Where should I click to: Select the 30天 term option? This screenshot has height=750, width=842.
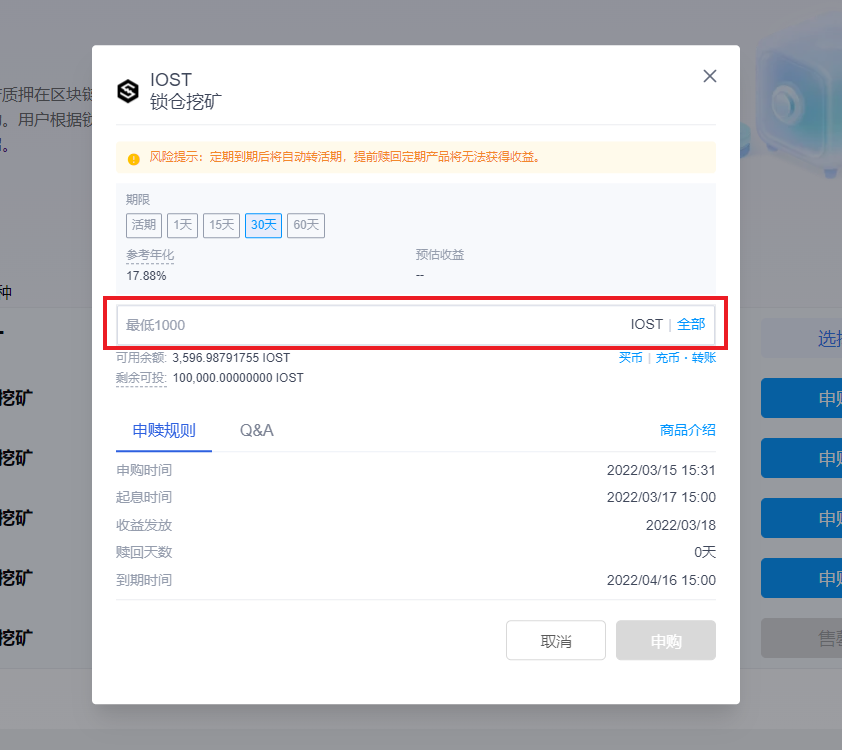pos(263,225)
